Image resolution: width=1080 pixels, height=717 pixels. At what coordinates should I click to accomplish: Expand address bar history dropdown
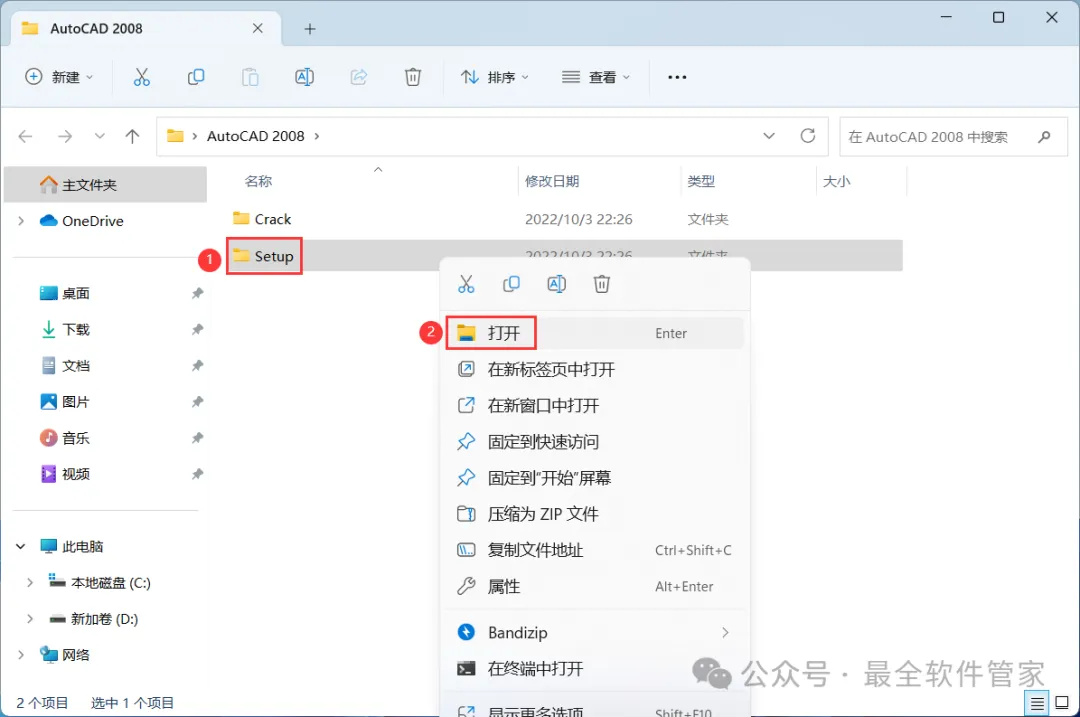[769, 136]
